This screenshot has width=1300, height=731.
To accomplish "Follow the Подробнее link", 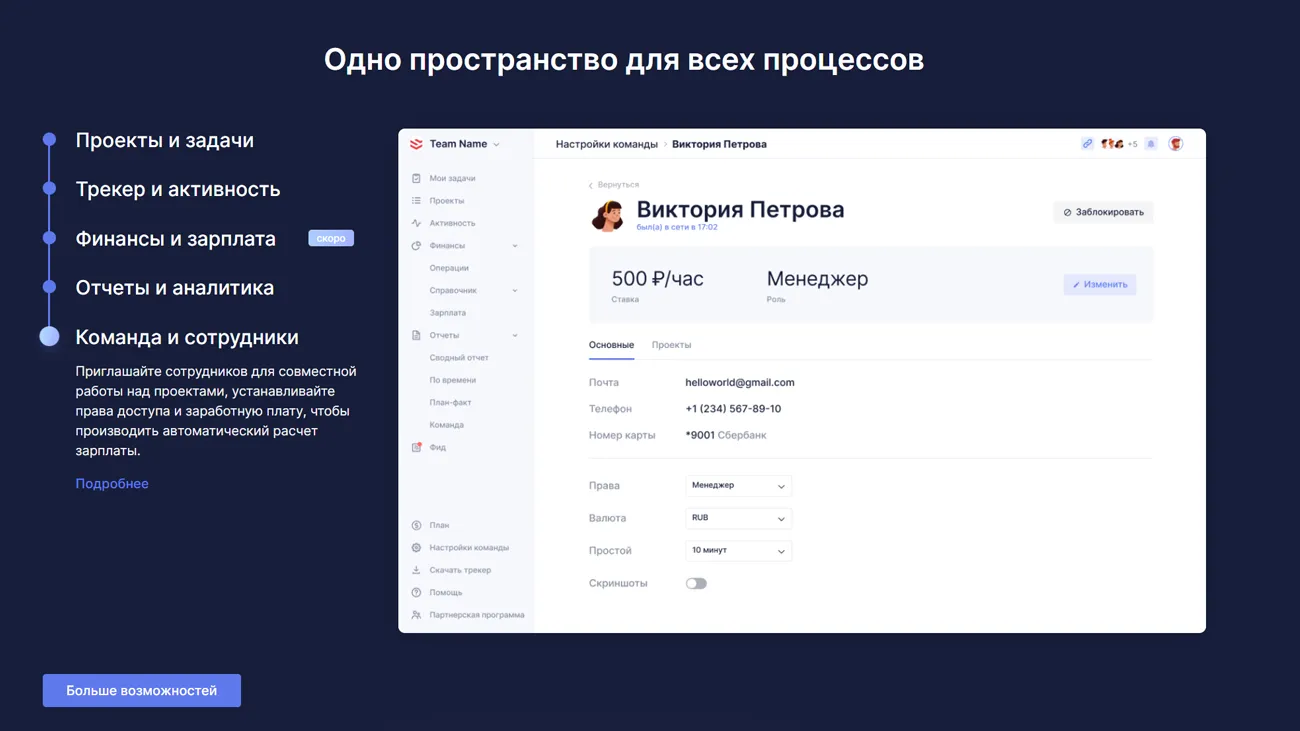I will [x=112, y=484].
